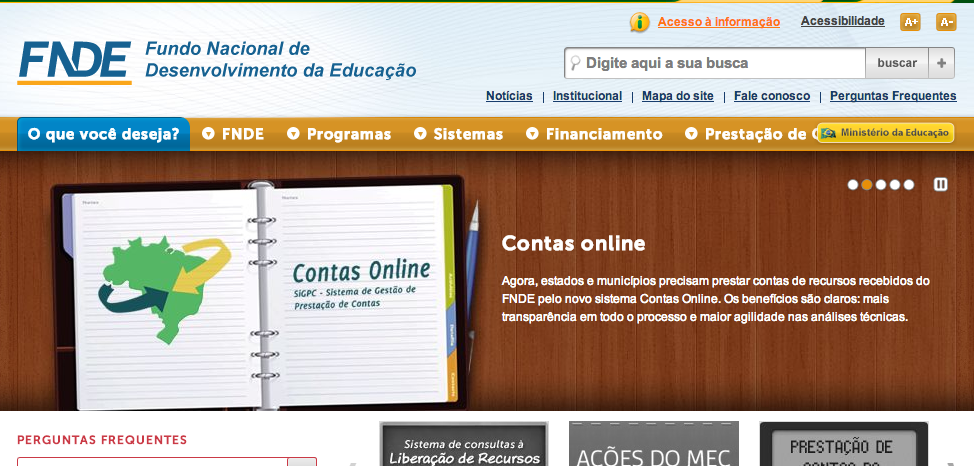Open Ministério da Educação badge link
Viewport: 974px width, 466px height.
[x=885, y=133]
